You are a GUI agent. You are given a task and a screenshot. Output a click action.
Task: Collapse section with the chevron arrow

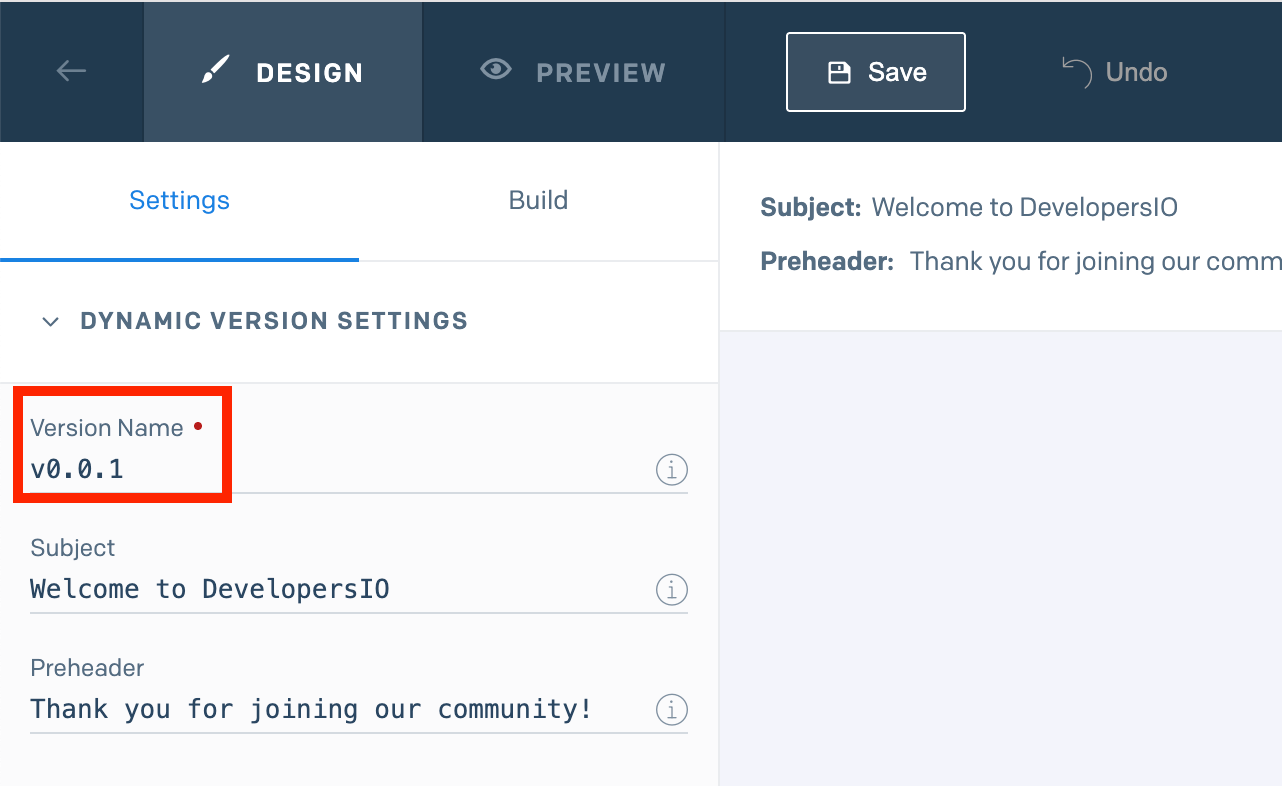pos(50,322)
